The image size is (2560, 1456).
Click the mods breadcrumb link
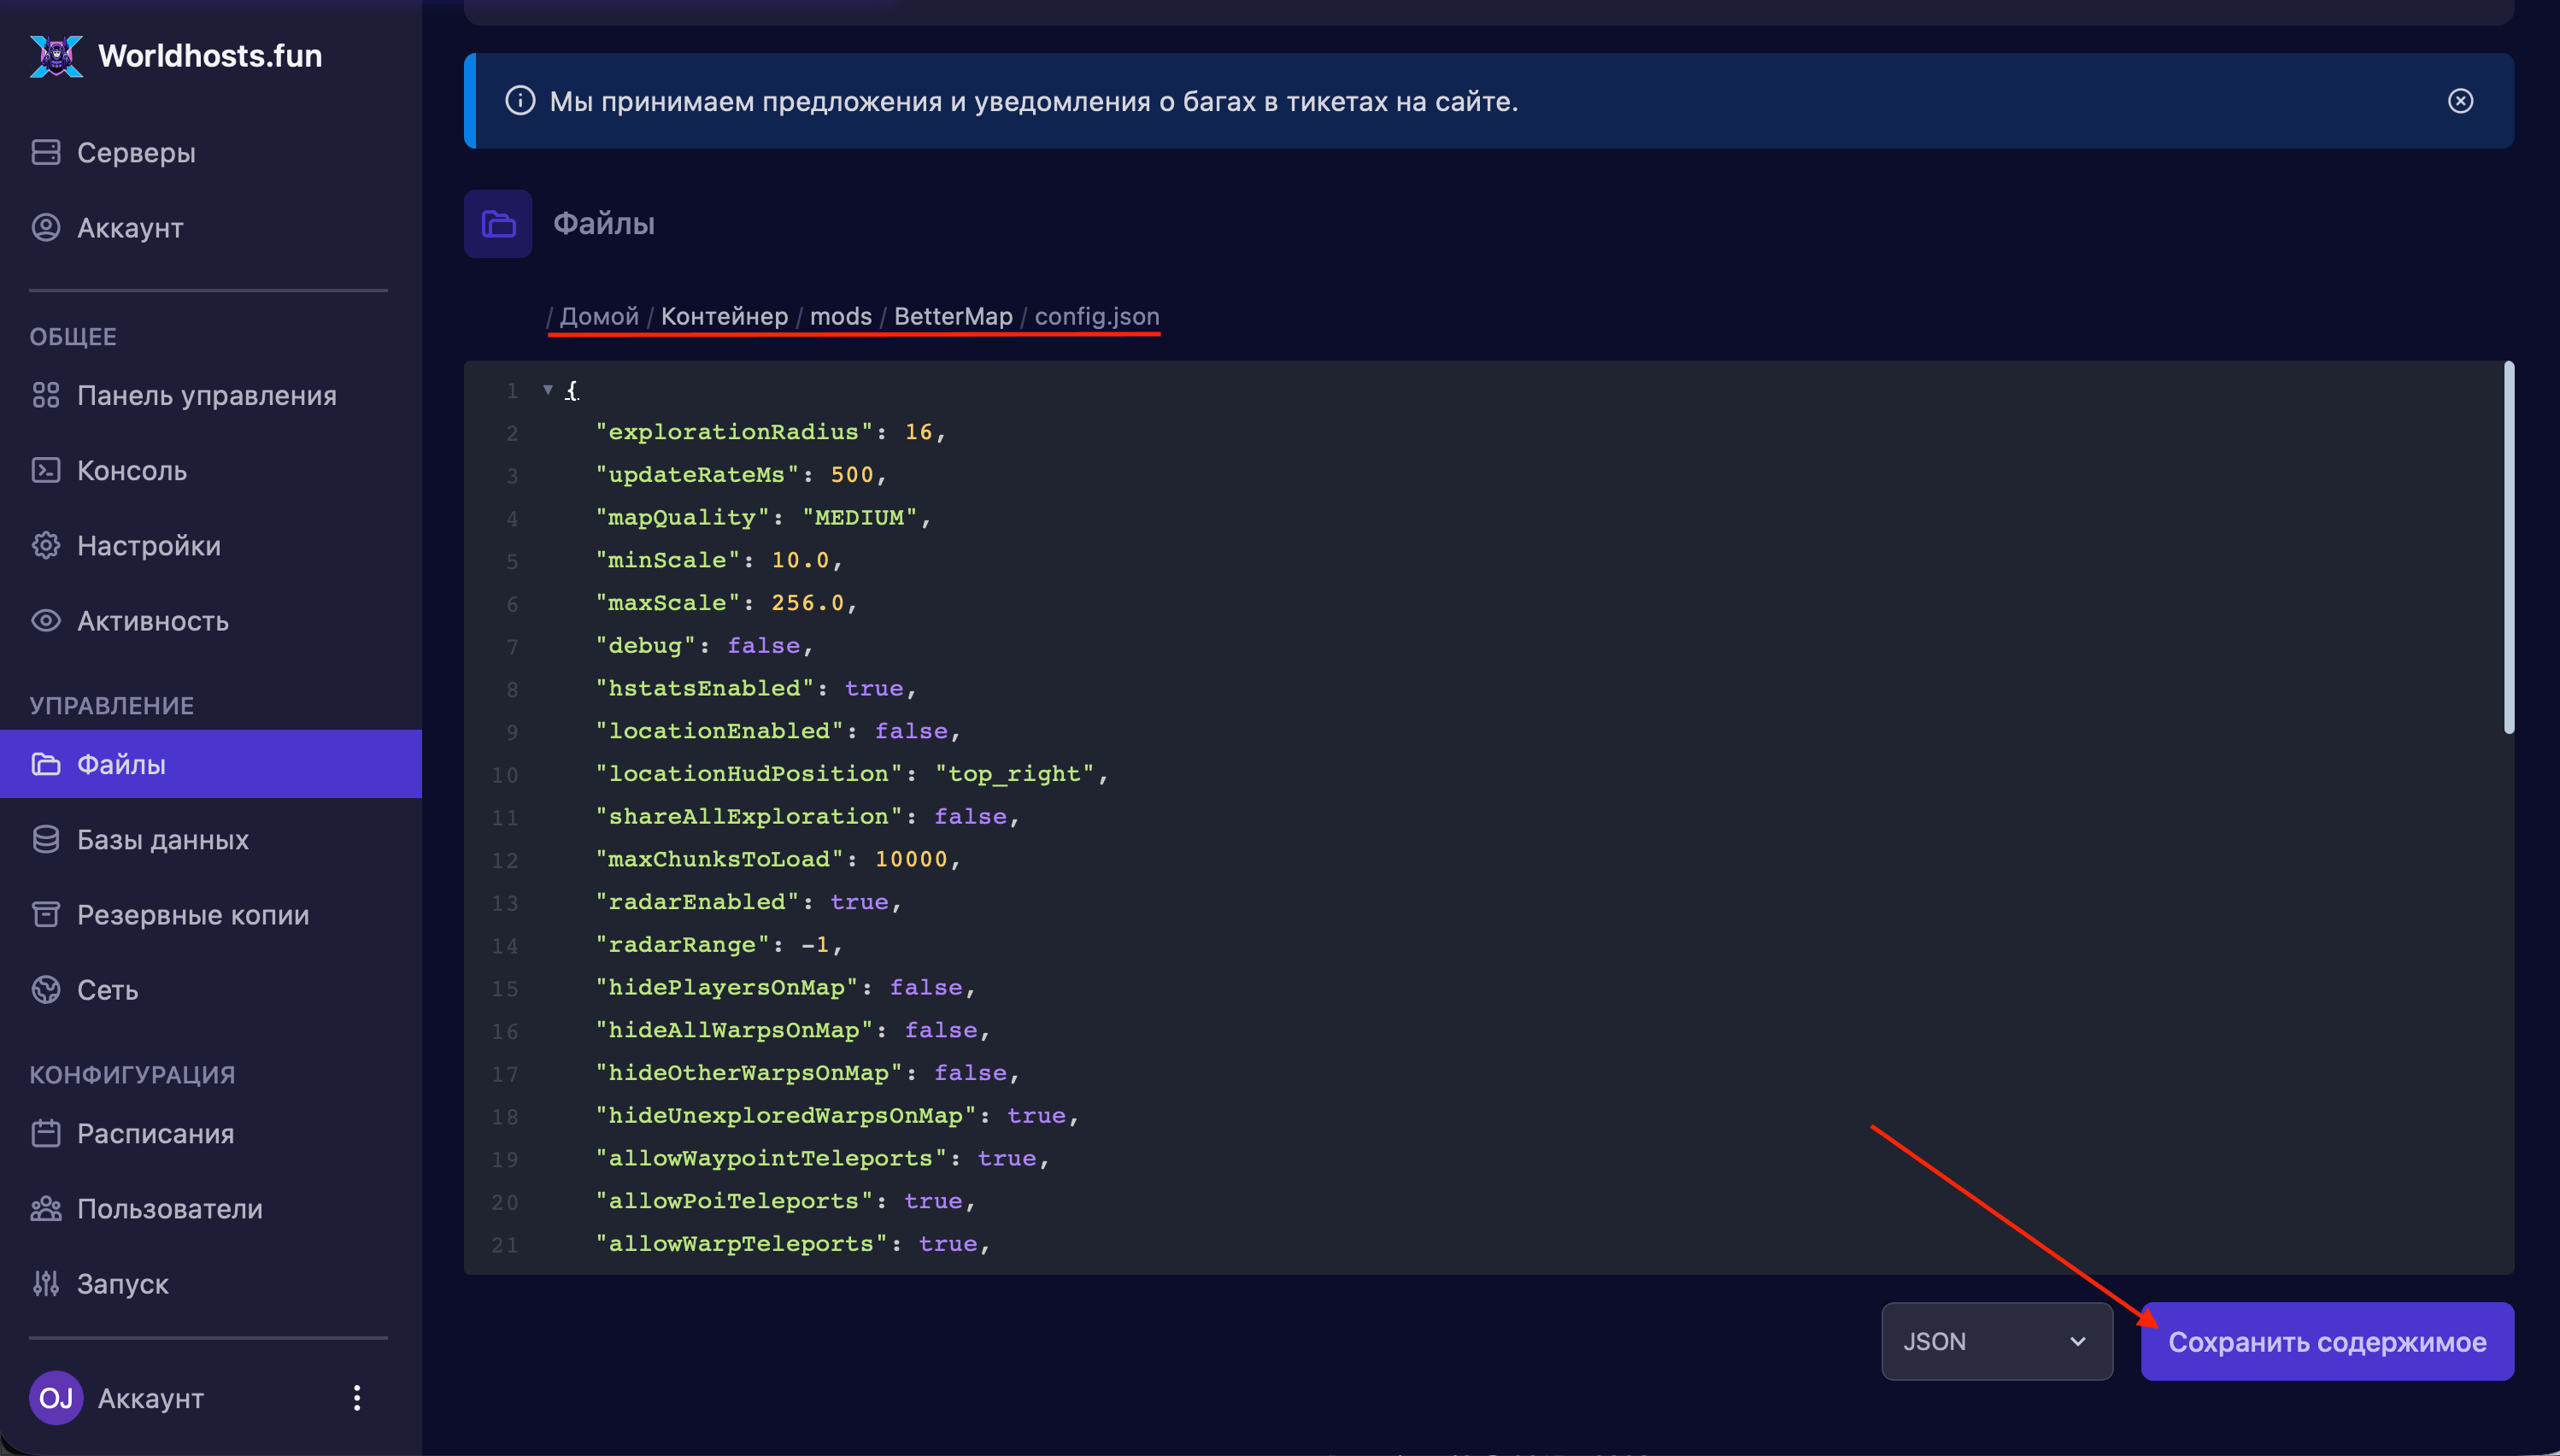(x=840, y=316)
